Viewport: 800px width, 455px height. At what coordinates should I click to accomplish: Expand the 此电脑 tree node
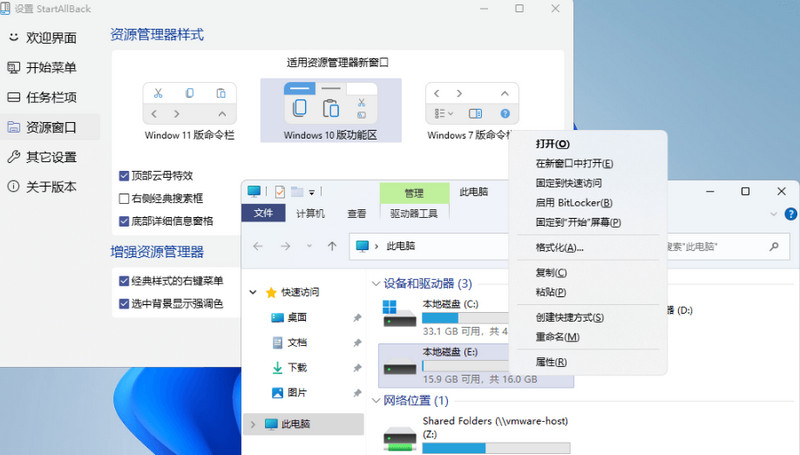[253, 424]
